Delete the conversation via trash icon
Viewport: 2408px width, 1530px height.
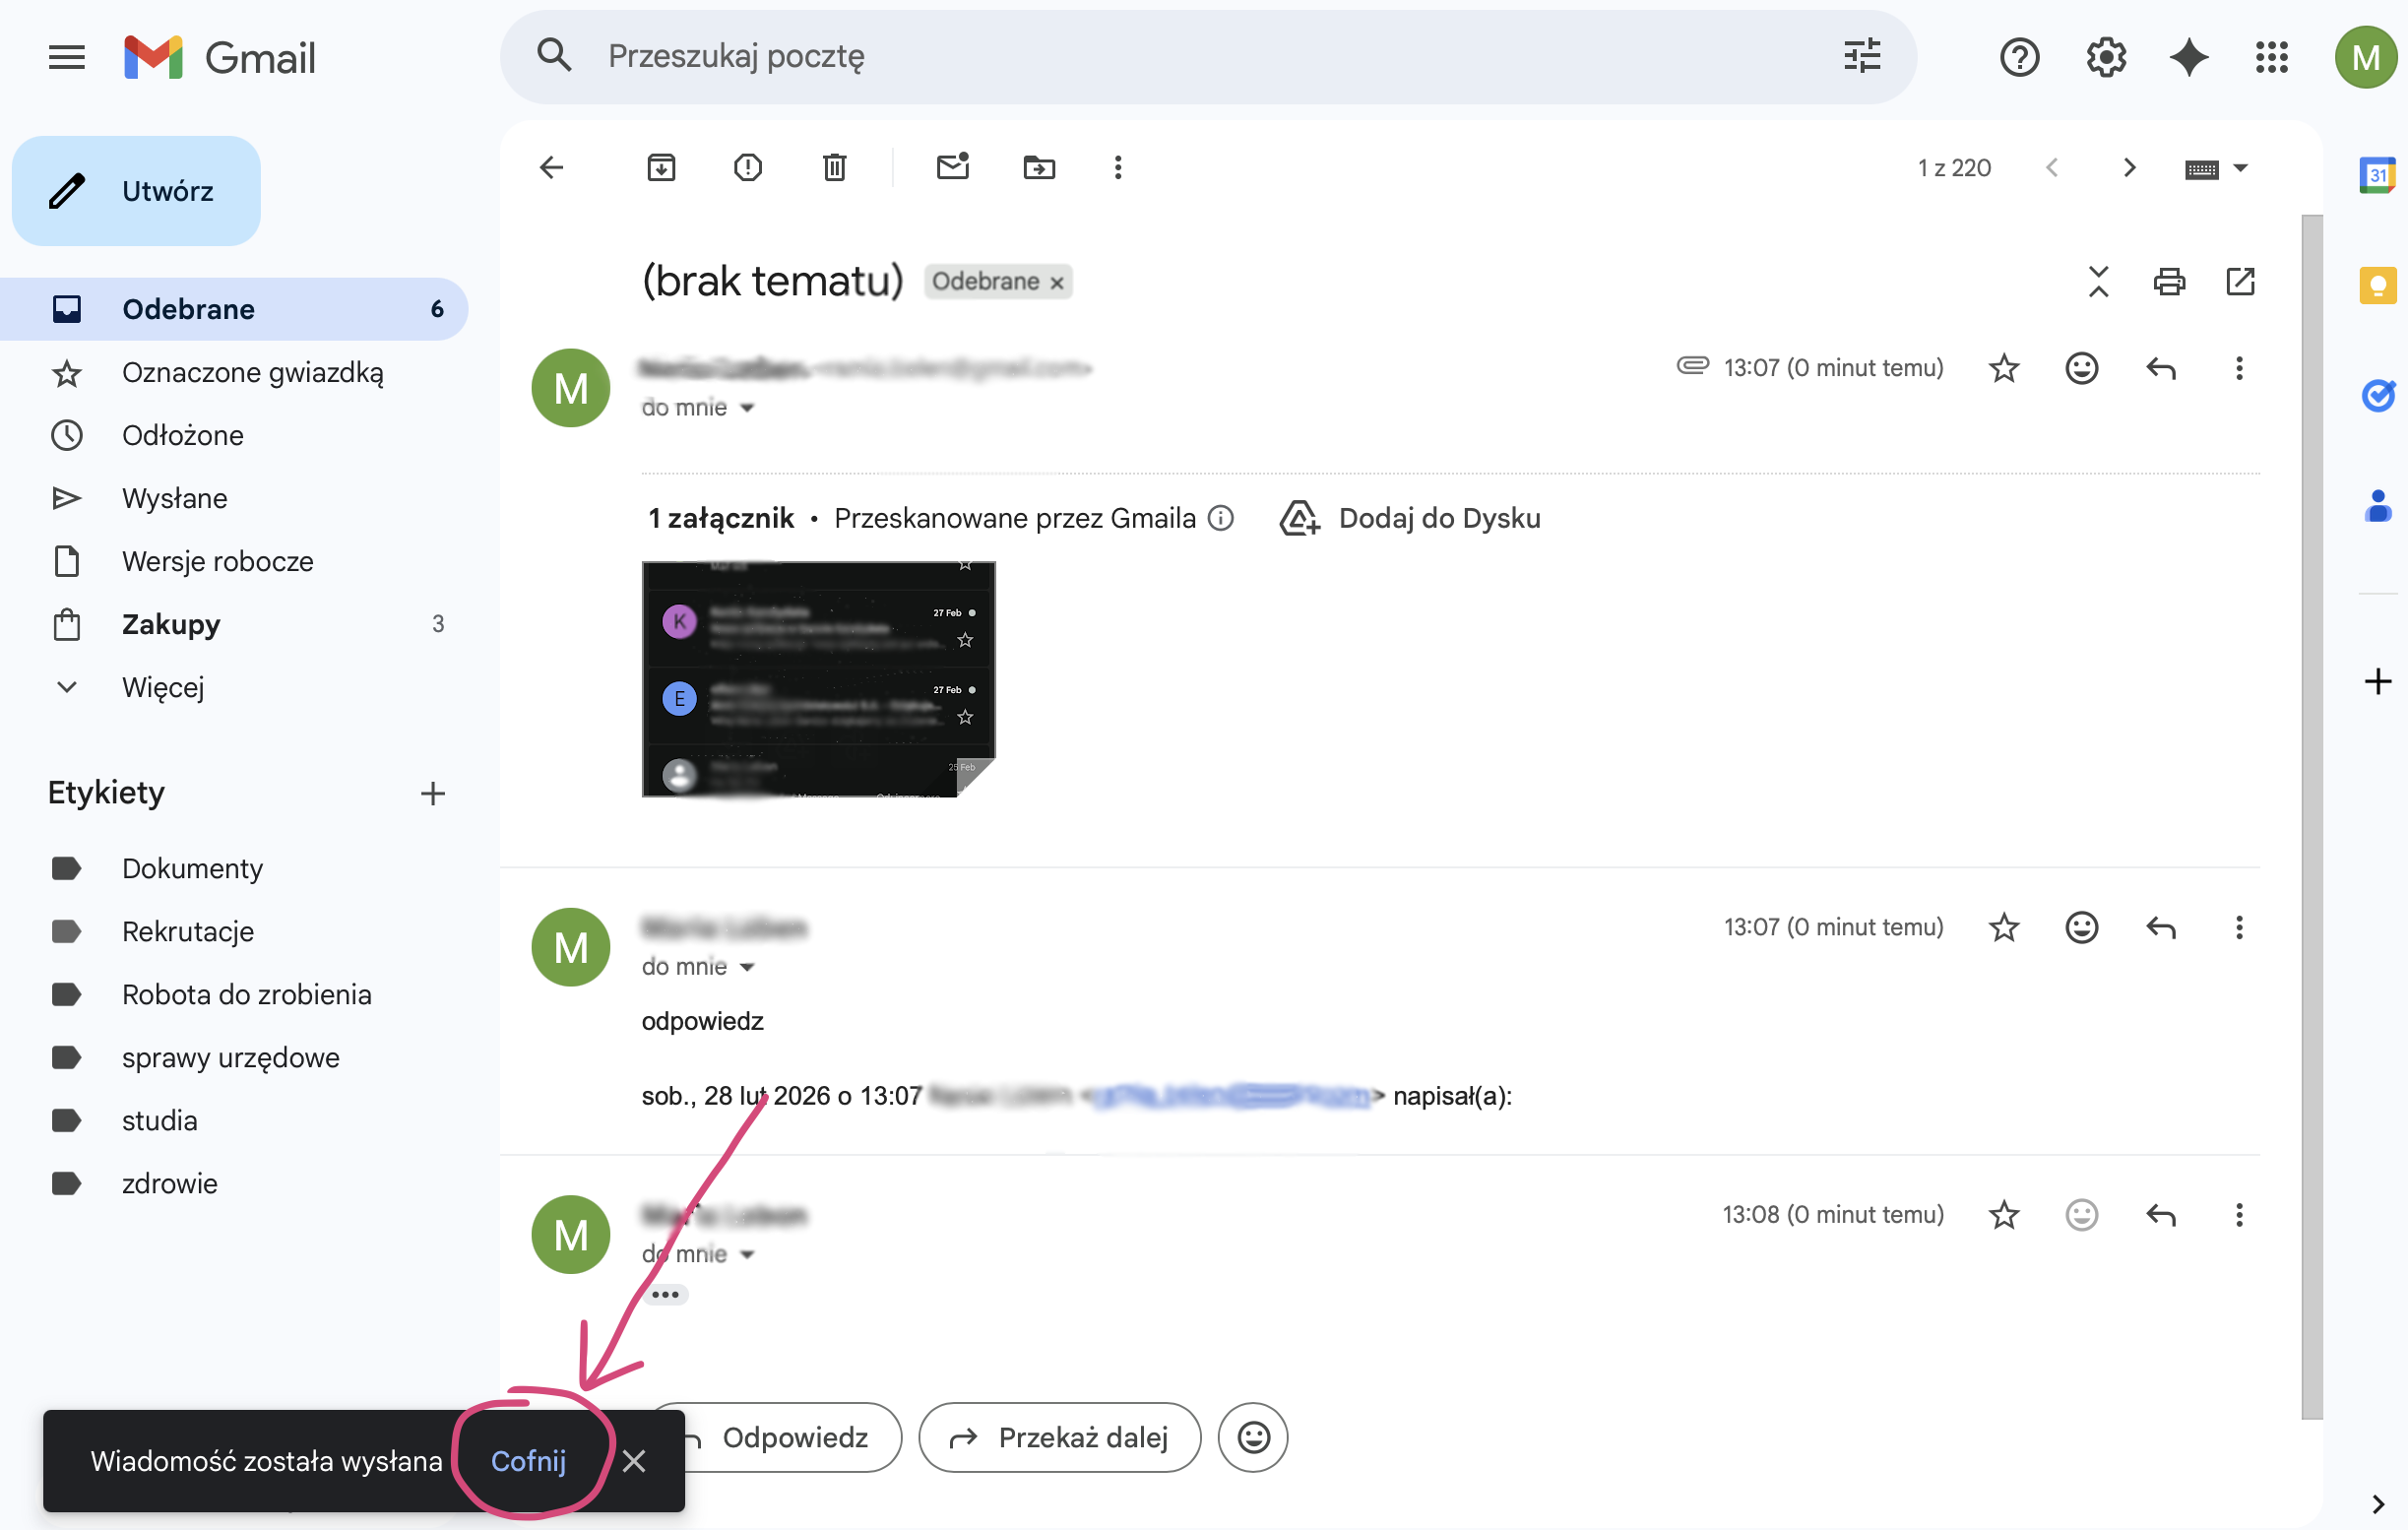(835, 167)
